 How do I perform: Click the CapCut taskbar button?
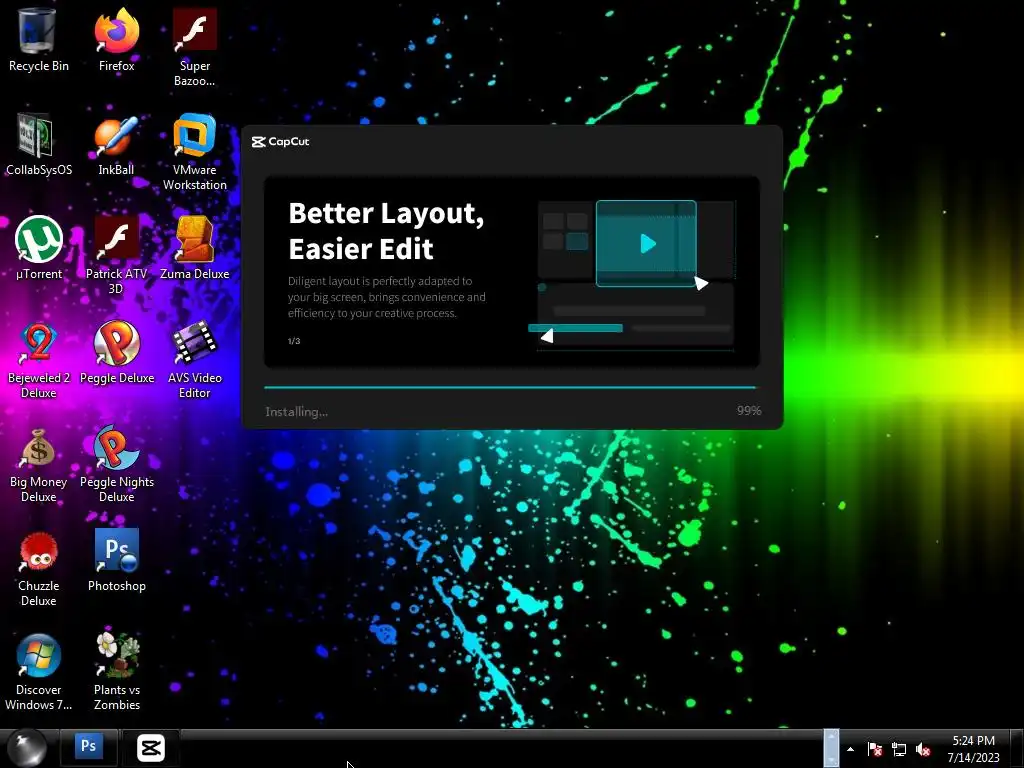(x=151, y=748)
